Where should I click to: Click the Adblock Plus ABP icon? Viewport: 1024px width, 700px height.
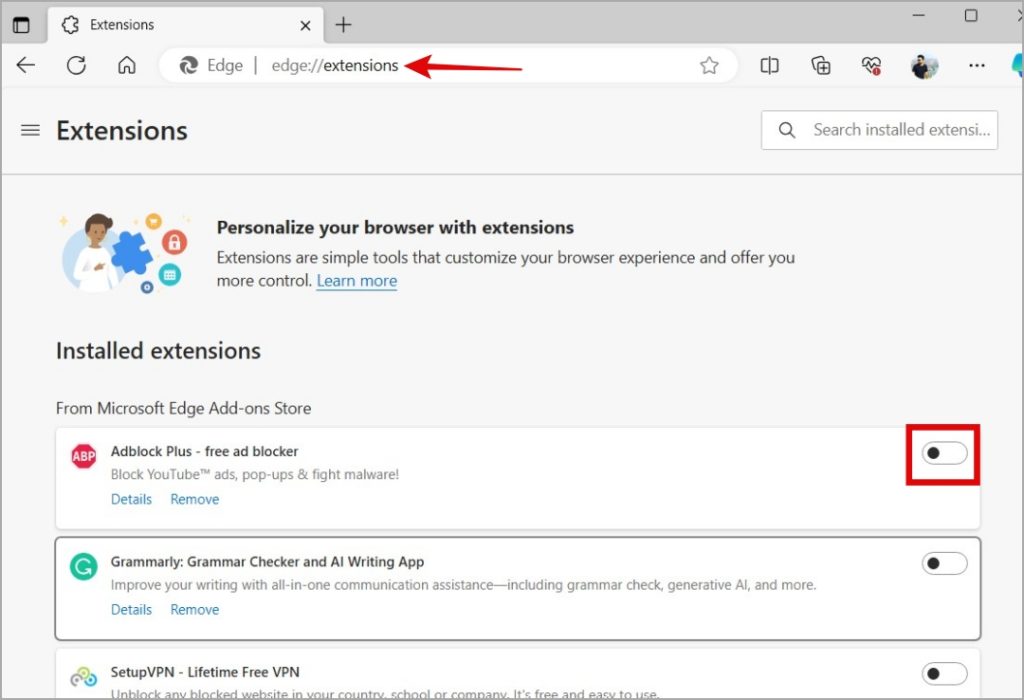point(84,456)
